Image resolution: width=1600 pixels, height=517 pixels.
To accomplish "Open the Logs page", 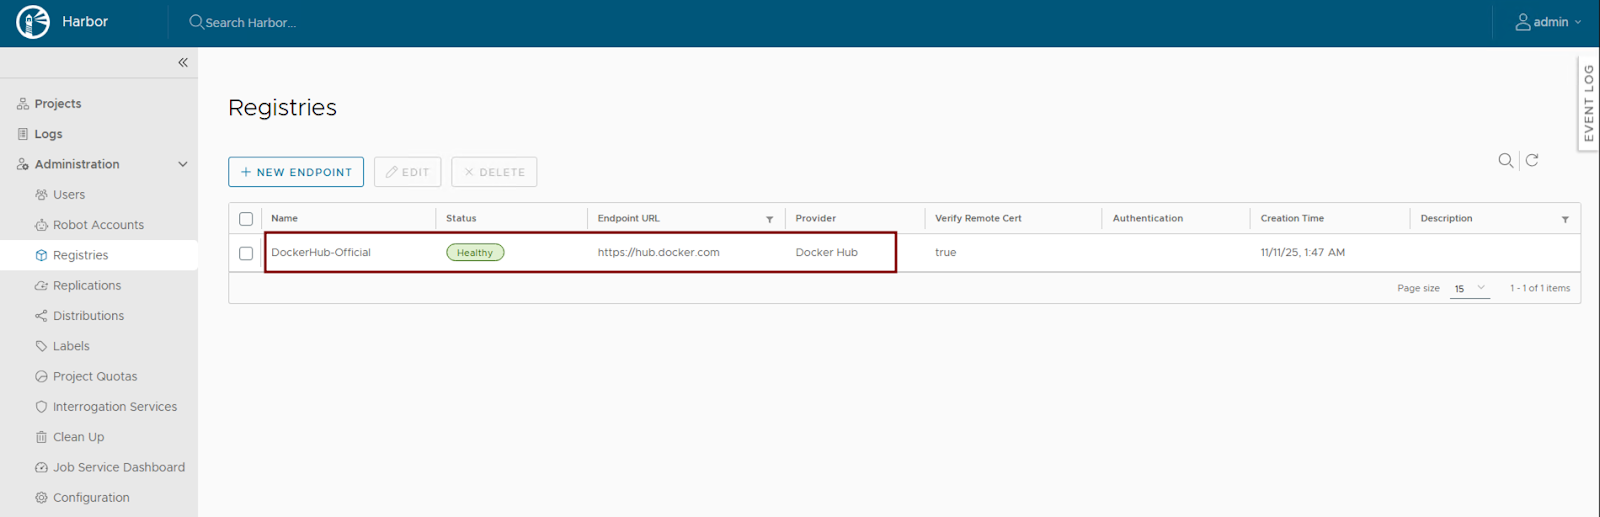I will tap(48, 134).
